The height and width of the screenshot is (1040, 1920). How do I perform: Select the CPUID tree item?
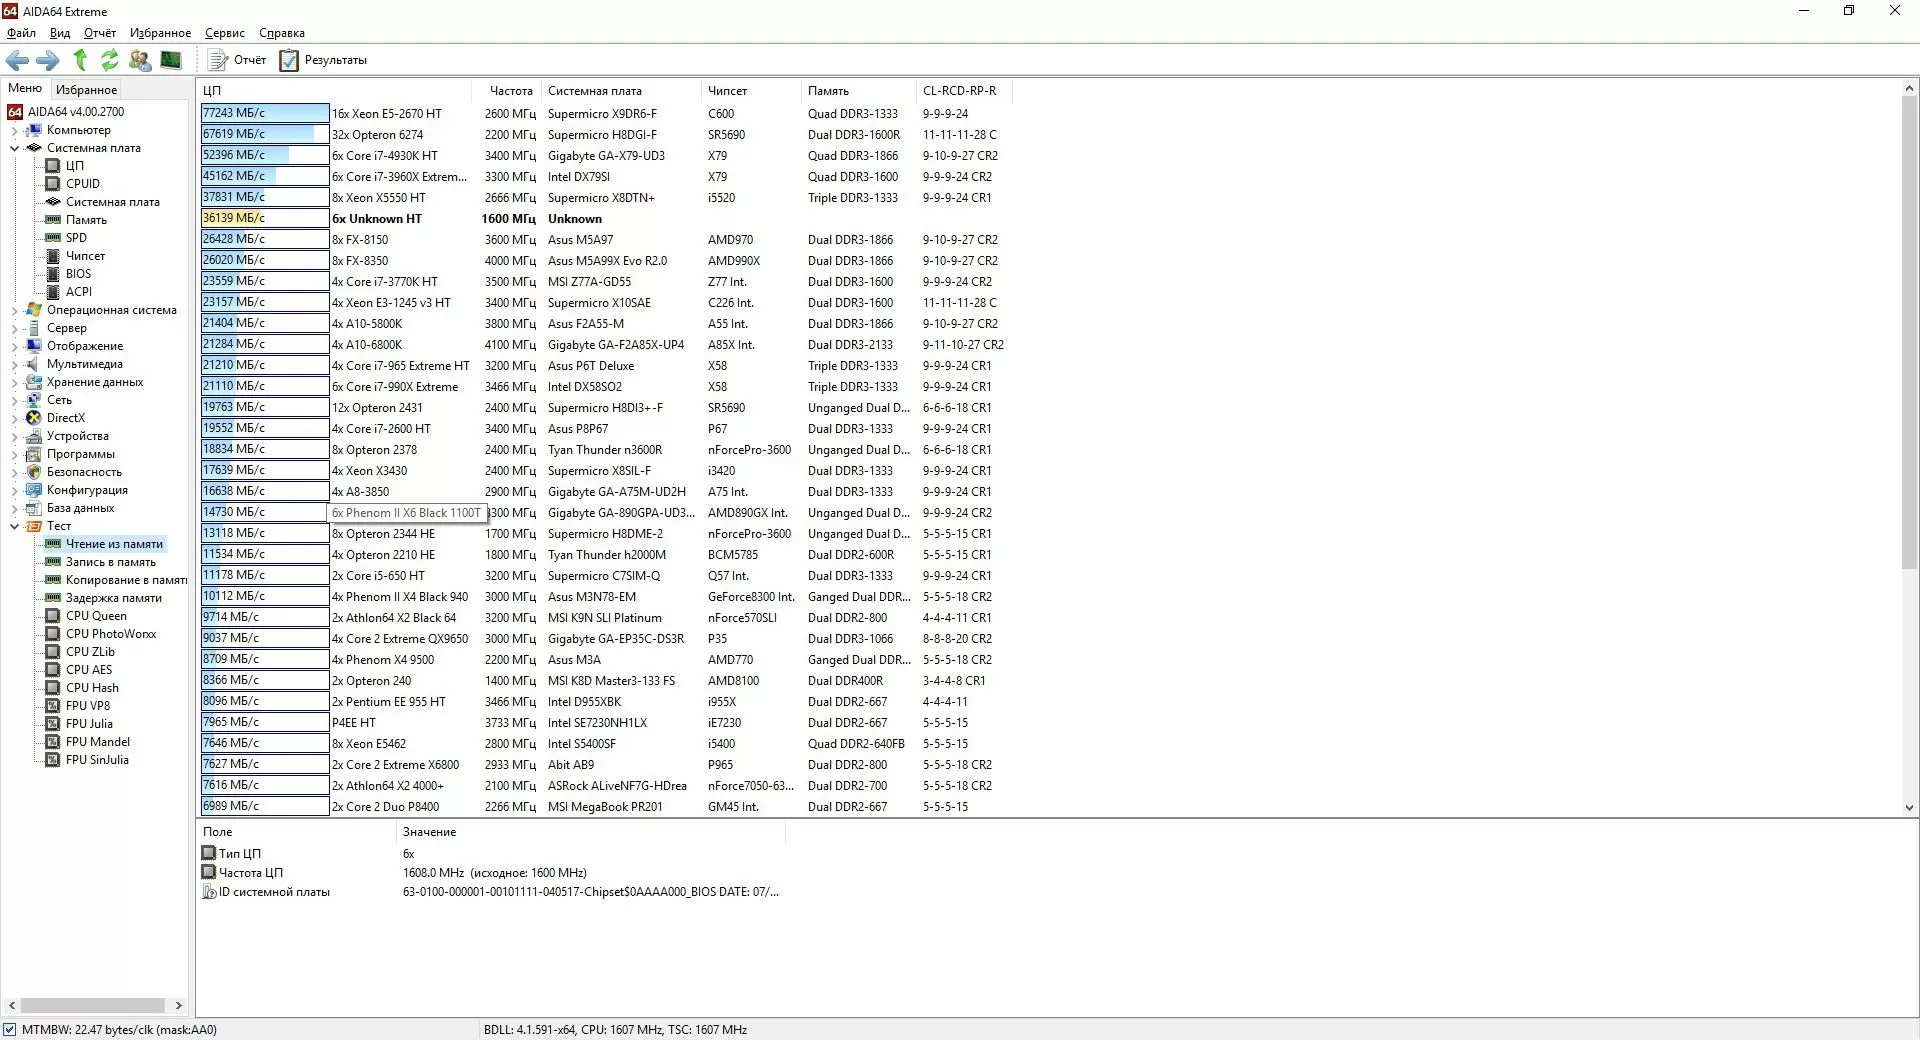click(x=82, y=184)
